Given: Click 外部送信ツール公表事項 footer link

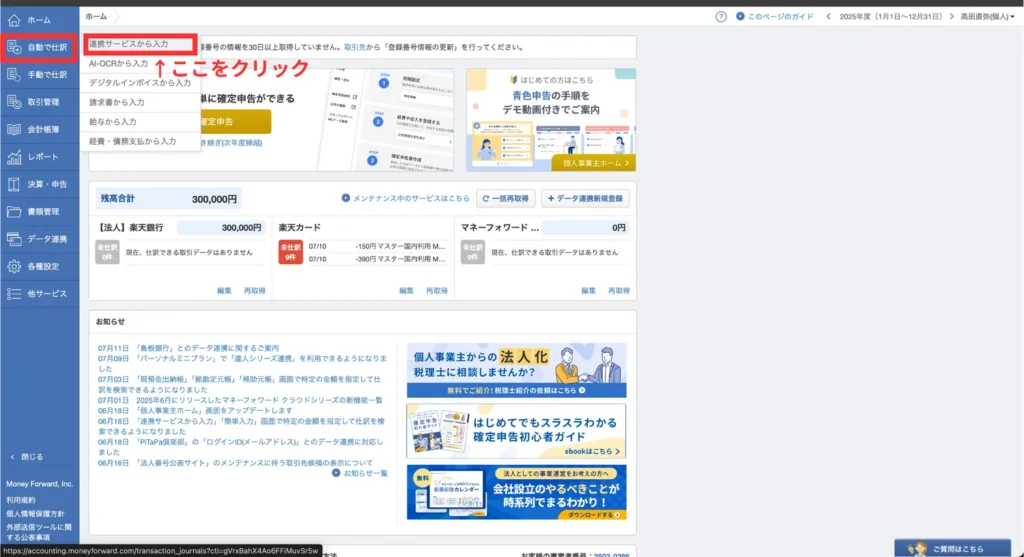Looking at the screenshot, I should click(39, 532).
